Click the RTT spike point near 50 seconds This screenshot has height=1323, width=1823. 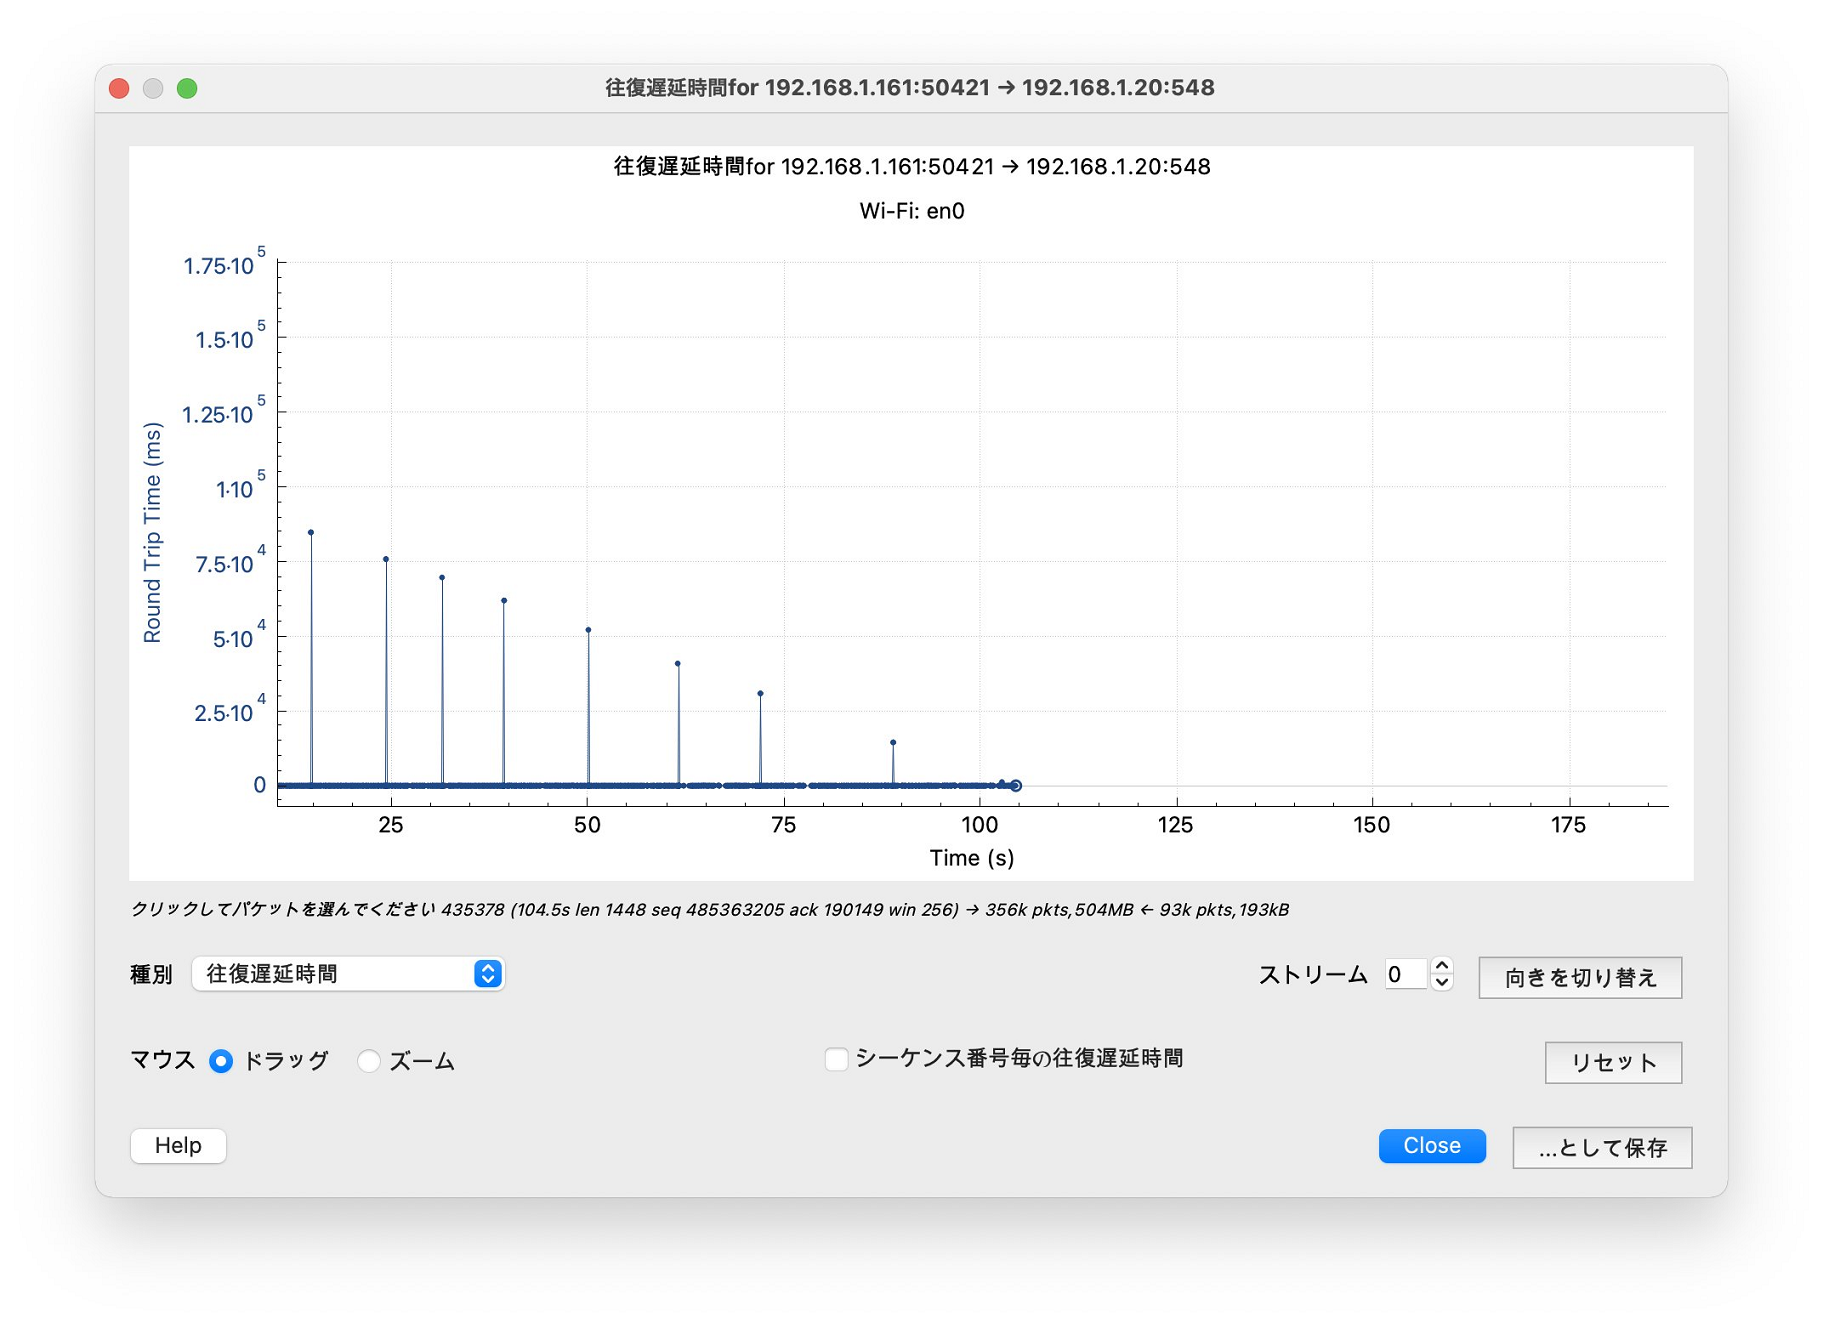[588, 630]
